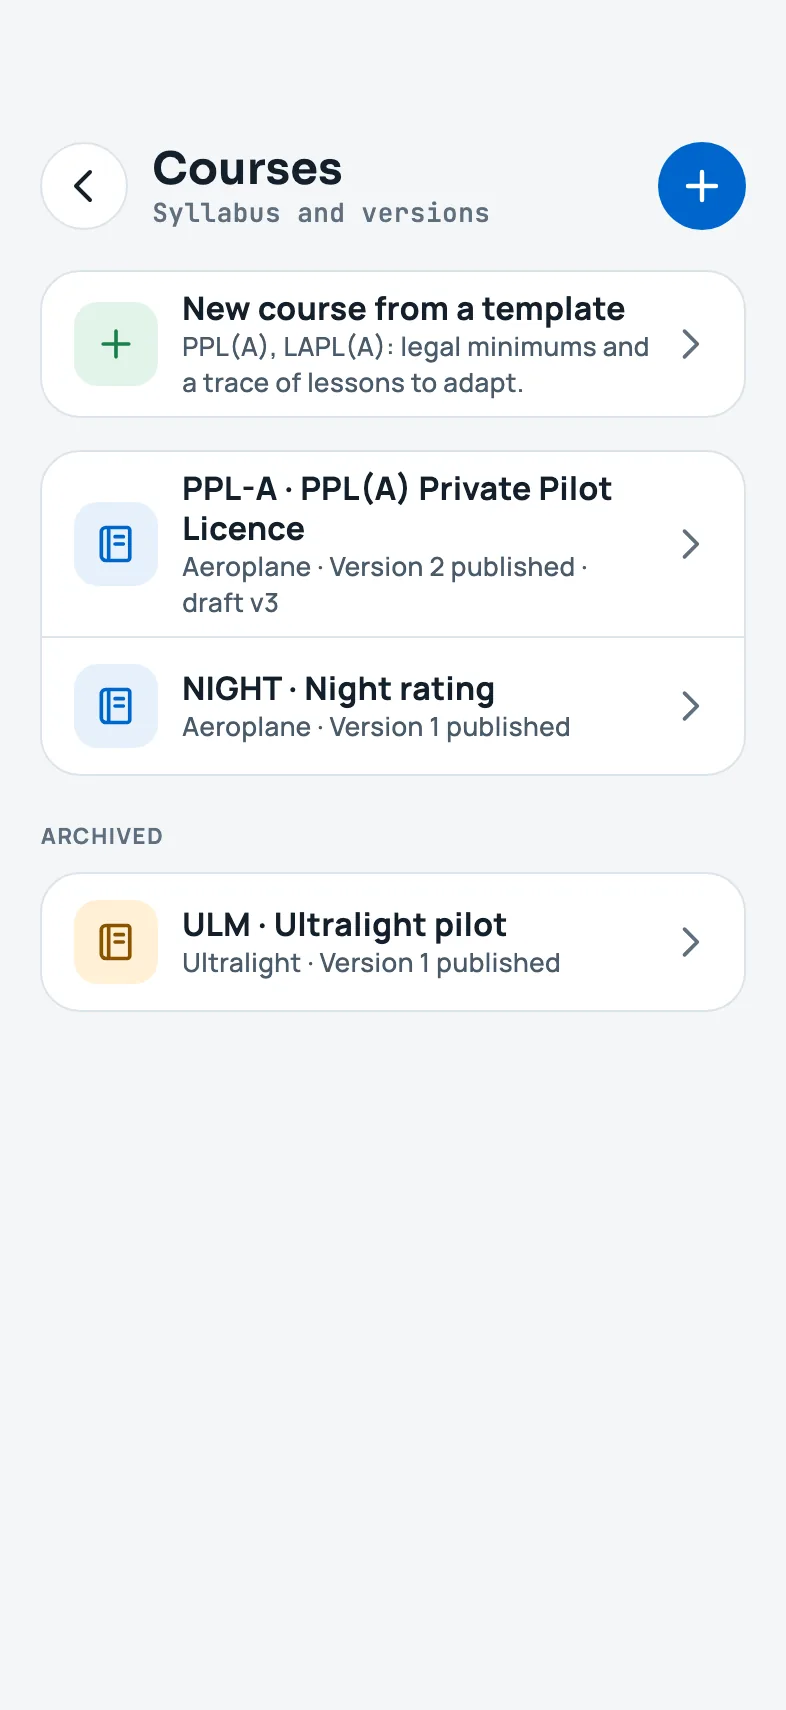This screenshot has height=1710, width=786.
Task: Click 'Ultralight · Version 1 published' subtitle text
Action: pyautogui.click(x=371, y=963)
